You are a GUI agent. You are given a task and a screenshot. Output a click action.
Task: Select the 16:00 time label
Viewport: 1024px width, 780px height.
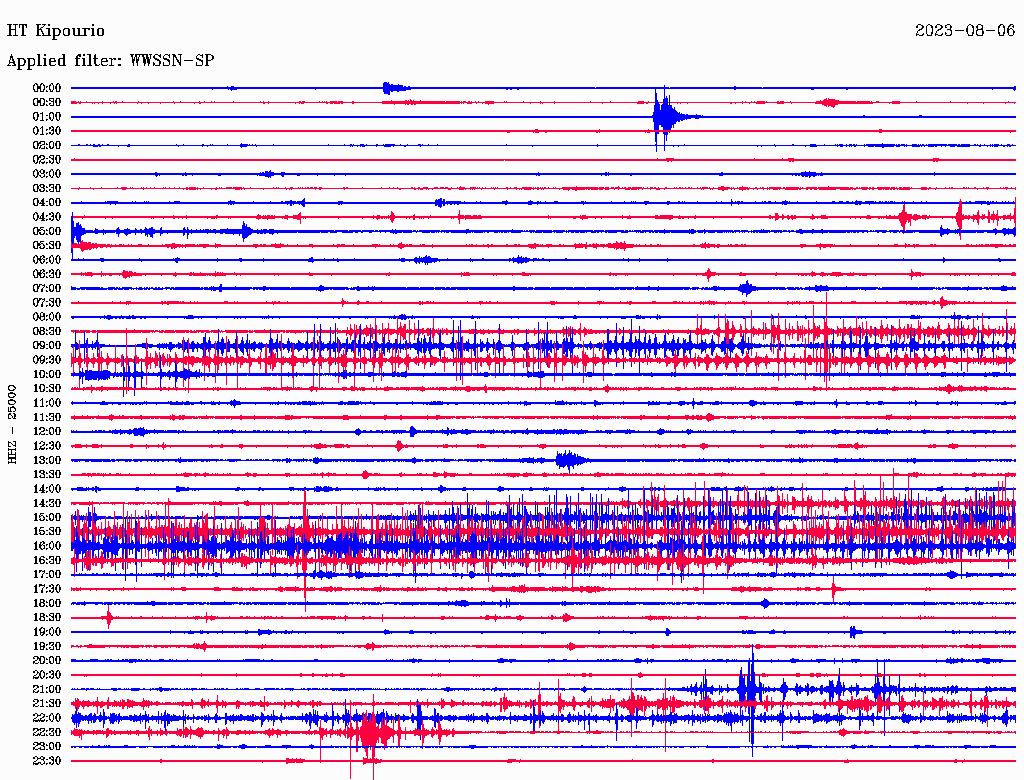[47, 547]
